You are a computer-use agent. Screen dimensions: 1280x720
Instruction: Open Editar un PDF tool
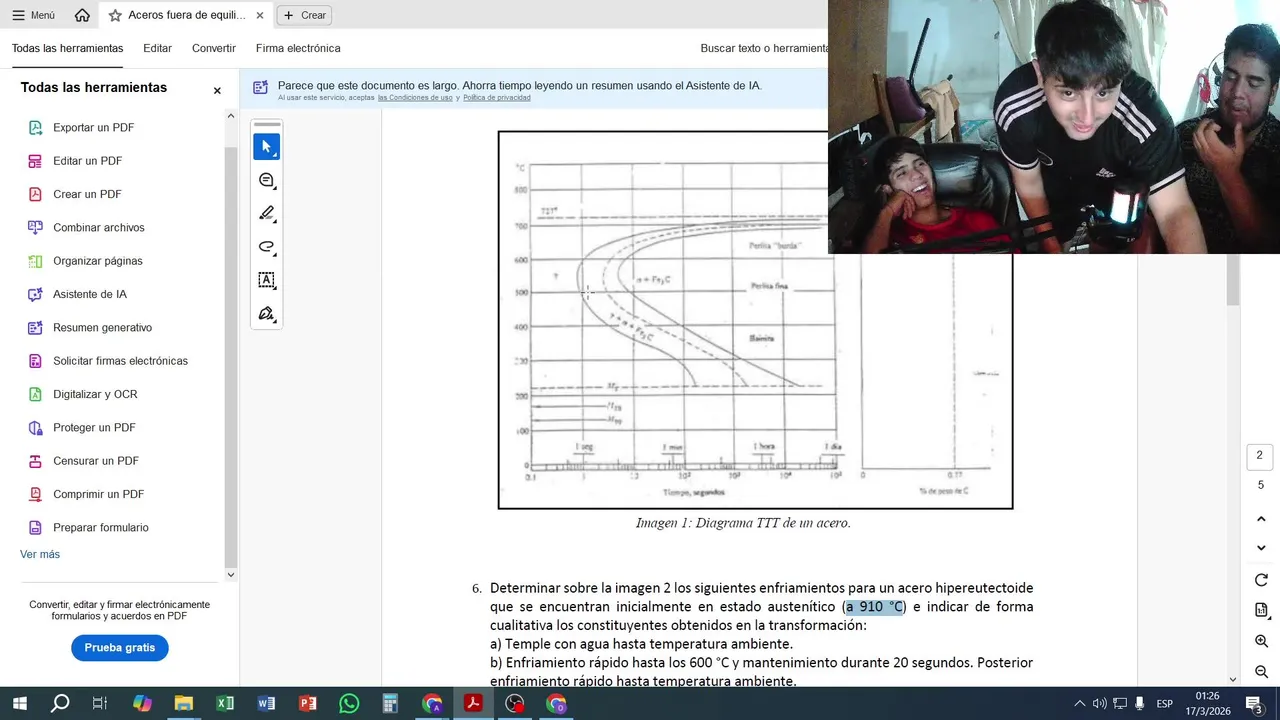87,161
